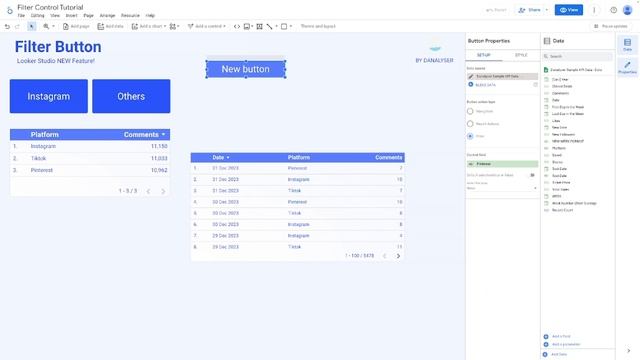Screen dimensions: 640x360
Task: Open the File menu
Action: tap(21, 16)
